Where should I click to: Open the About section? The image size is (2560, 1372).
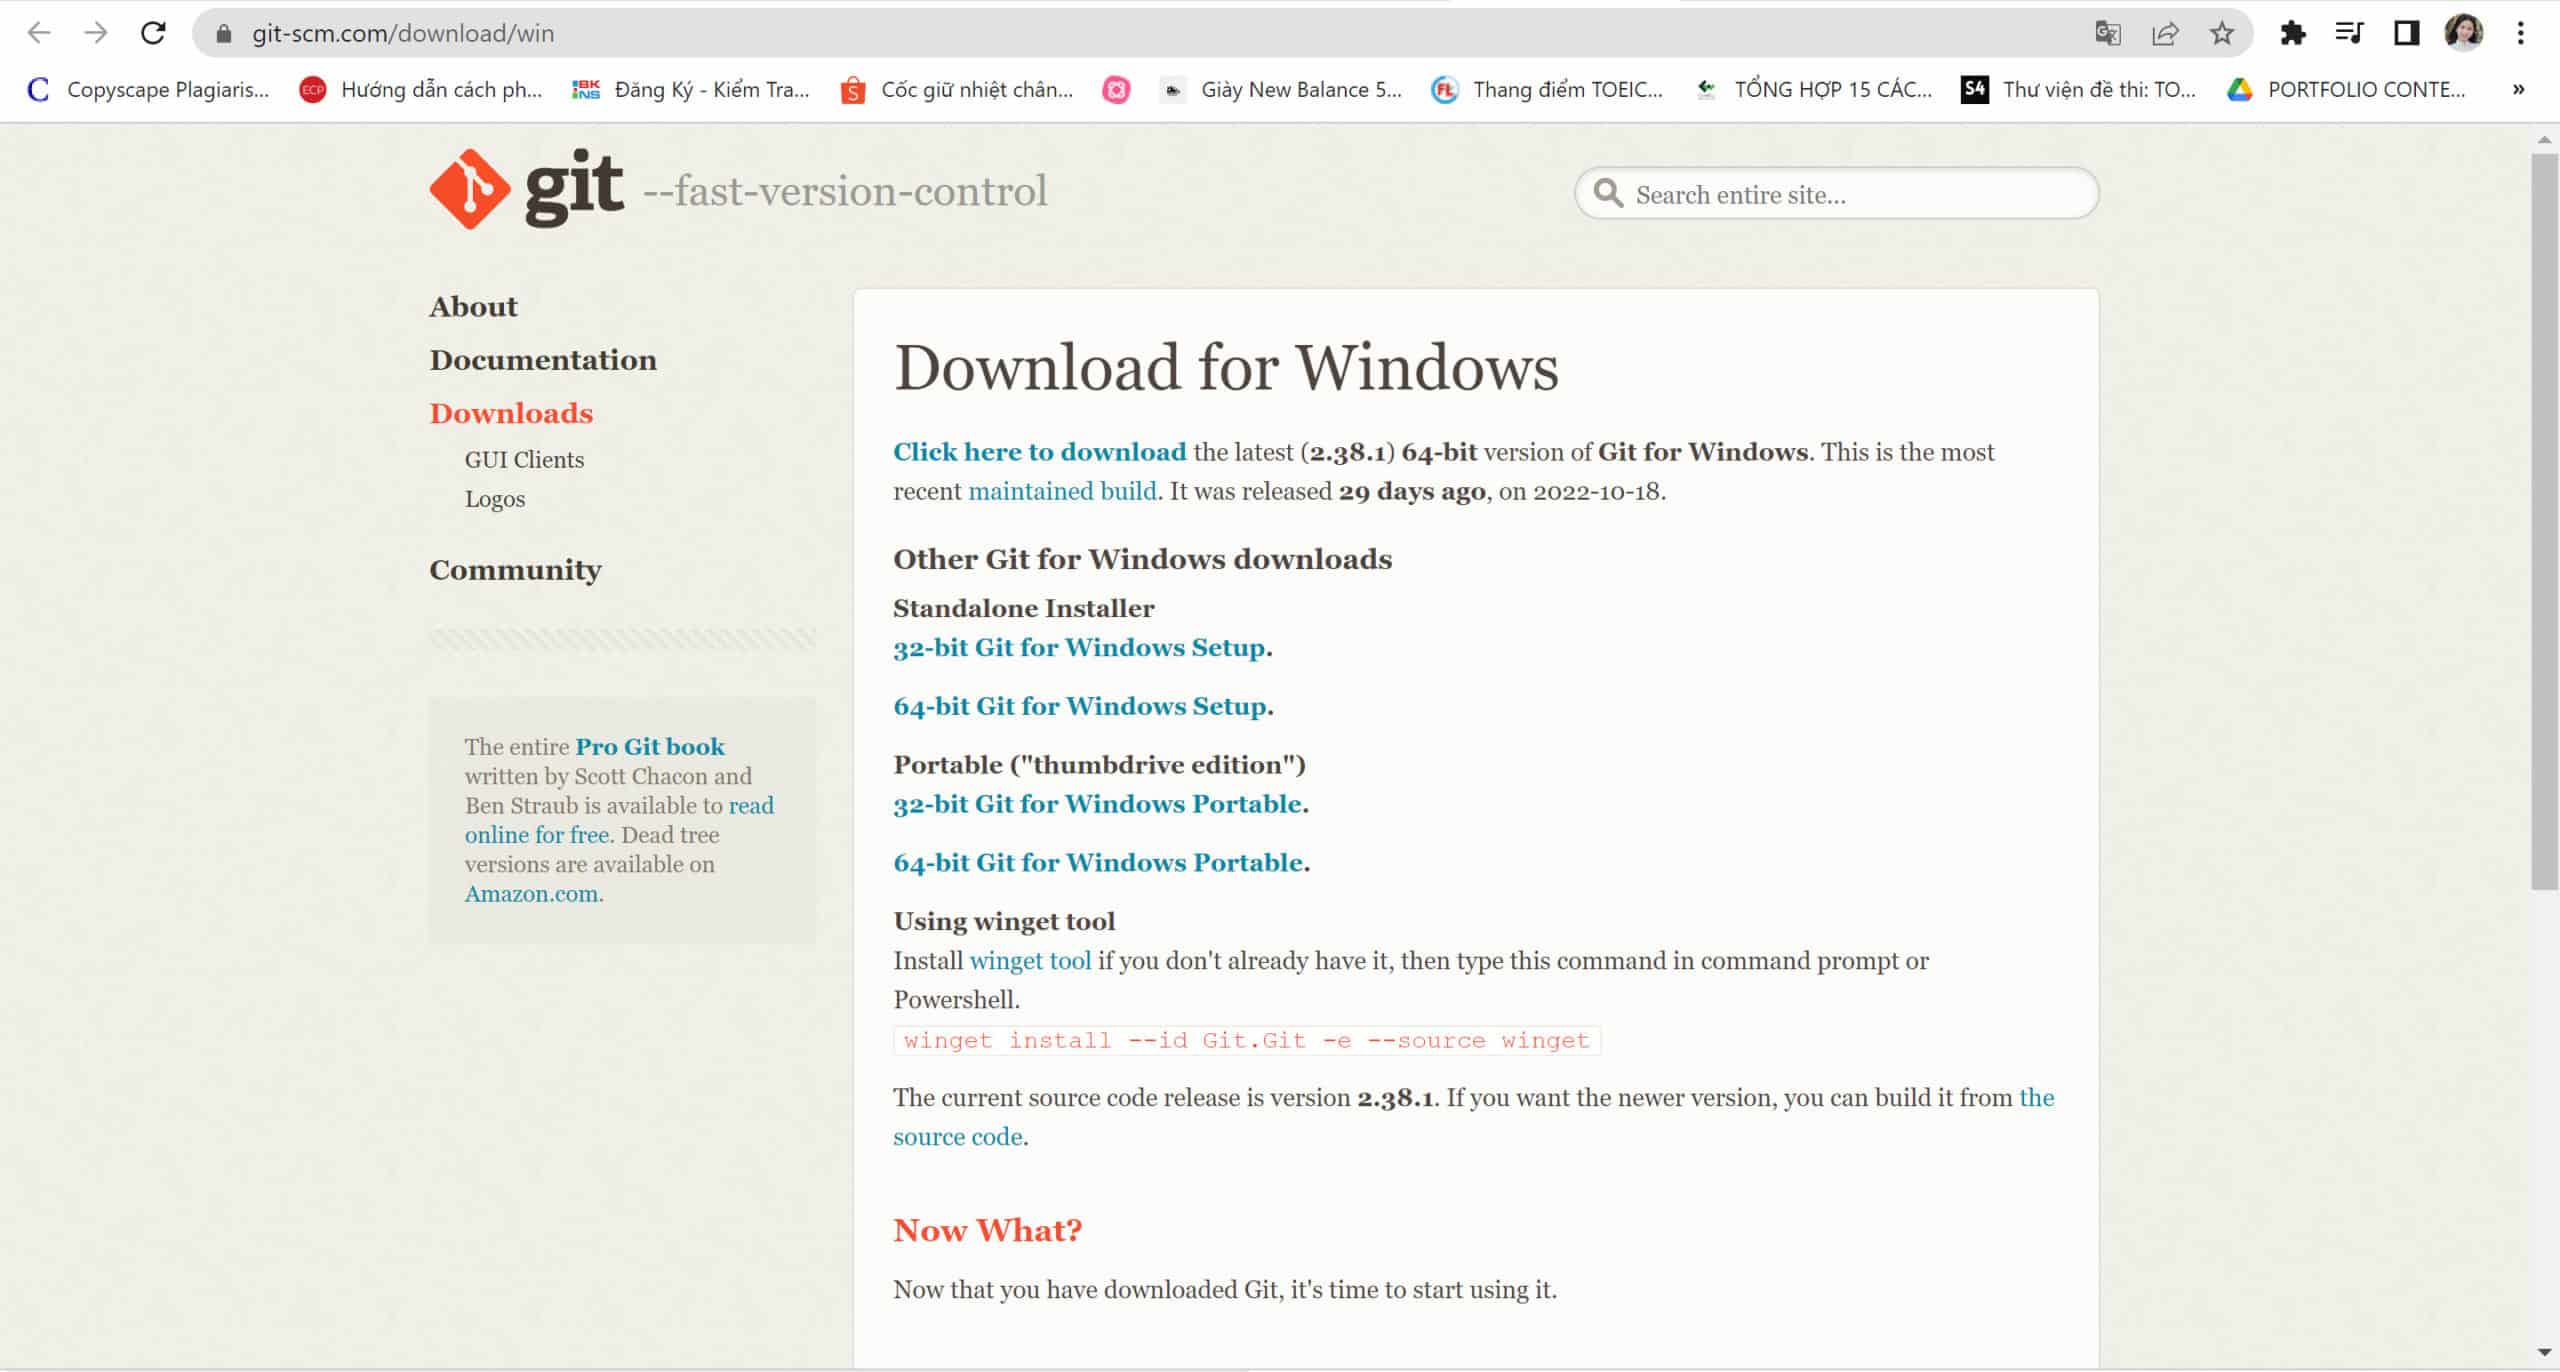pos(473,307)
